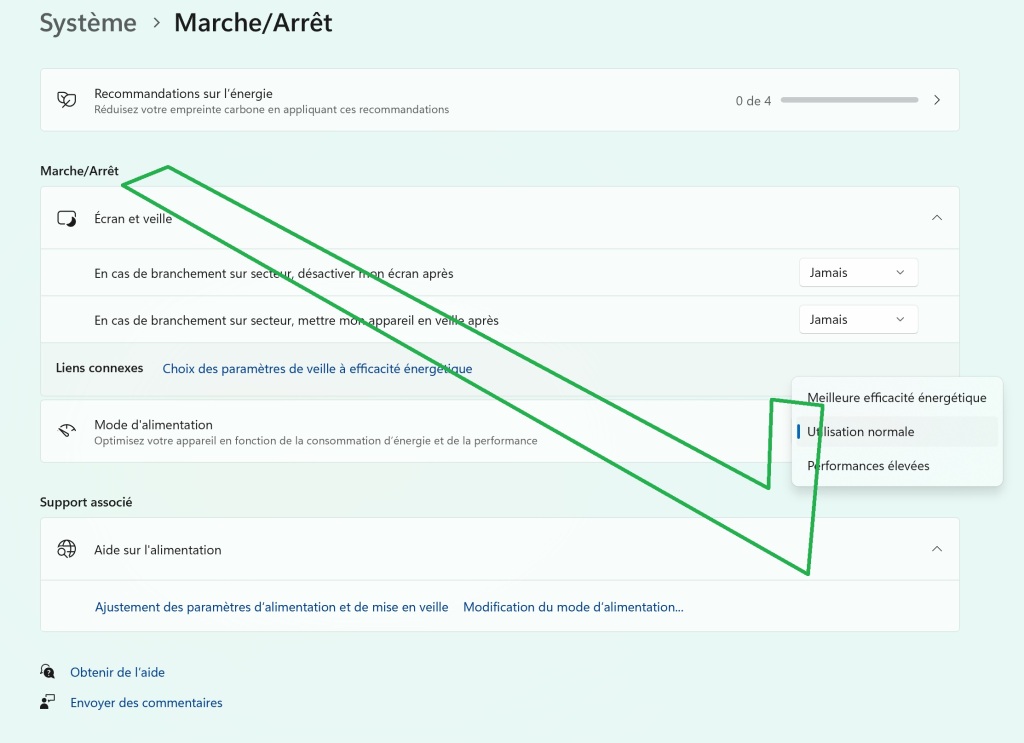The height and width of the screenshot is (743, 1024).
Task: Click the Support associé heading
Action: 86,501
